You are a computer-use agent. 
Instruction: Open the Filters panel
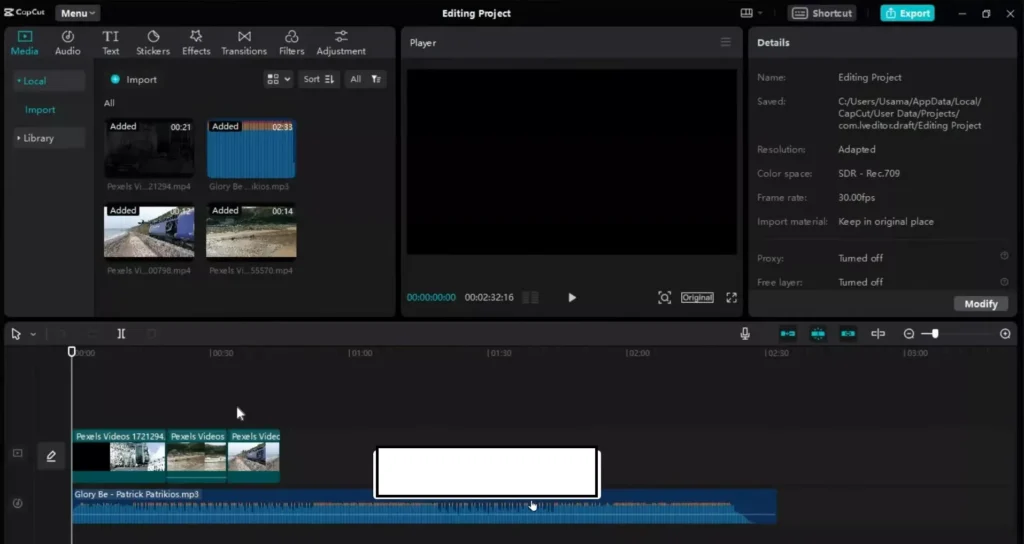pos(291,42)
